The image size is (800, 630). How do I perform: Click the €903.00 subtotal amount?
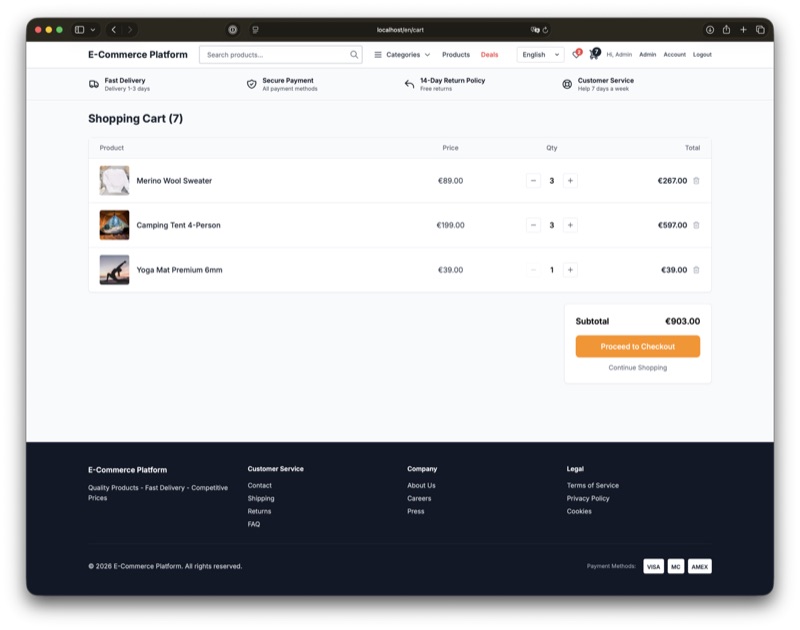point(682,321)
